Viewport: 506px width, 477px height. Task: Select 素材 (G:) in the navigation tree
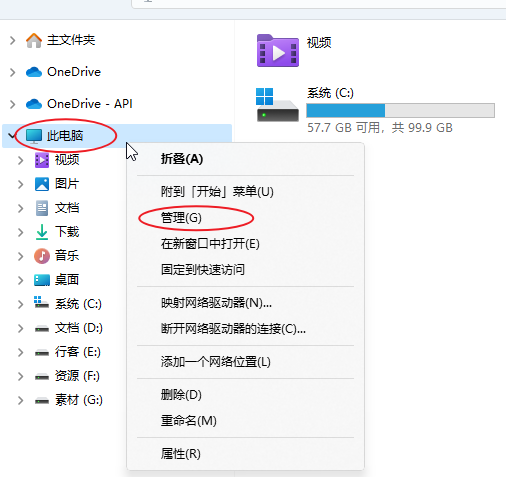[79, 400]
